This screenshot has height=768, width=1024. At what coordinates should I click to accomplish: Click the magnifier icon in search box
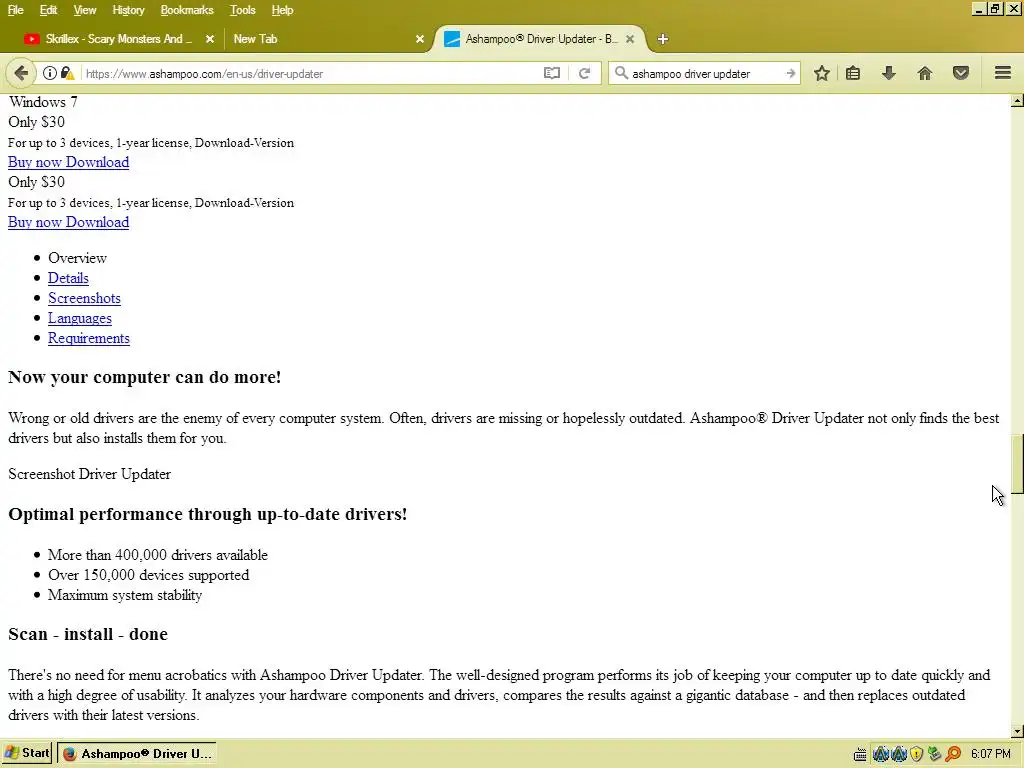tap(621, 73)
